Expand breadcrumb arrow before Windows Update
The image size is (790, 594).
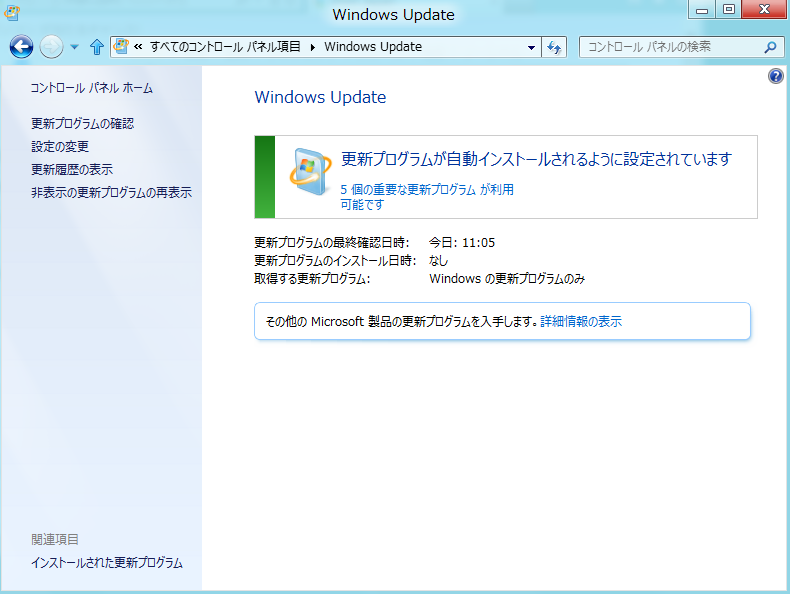[x=313, y=47]
